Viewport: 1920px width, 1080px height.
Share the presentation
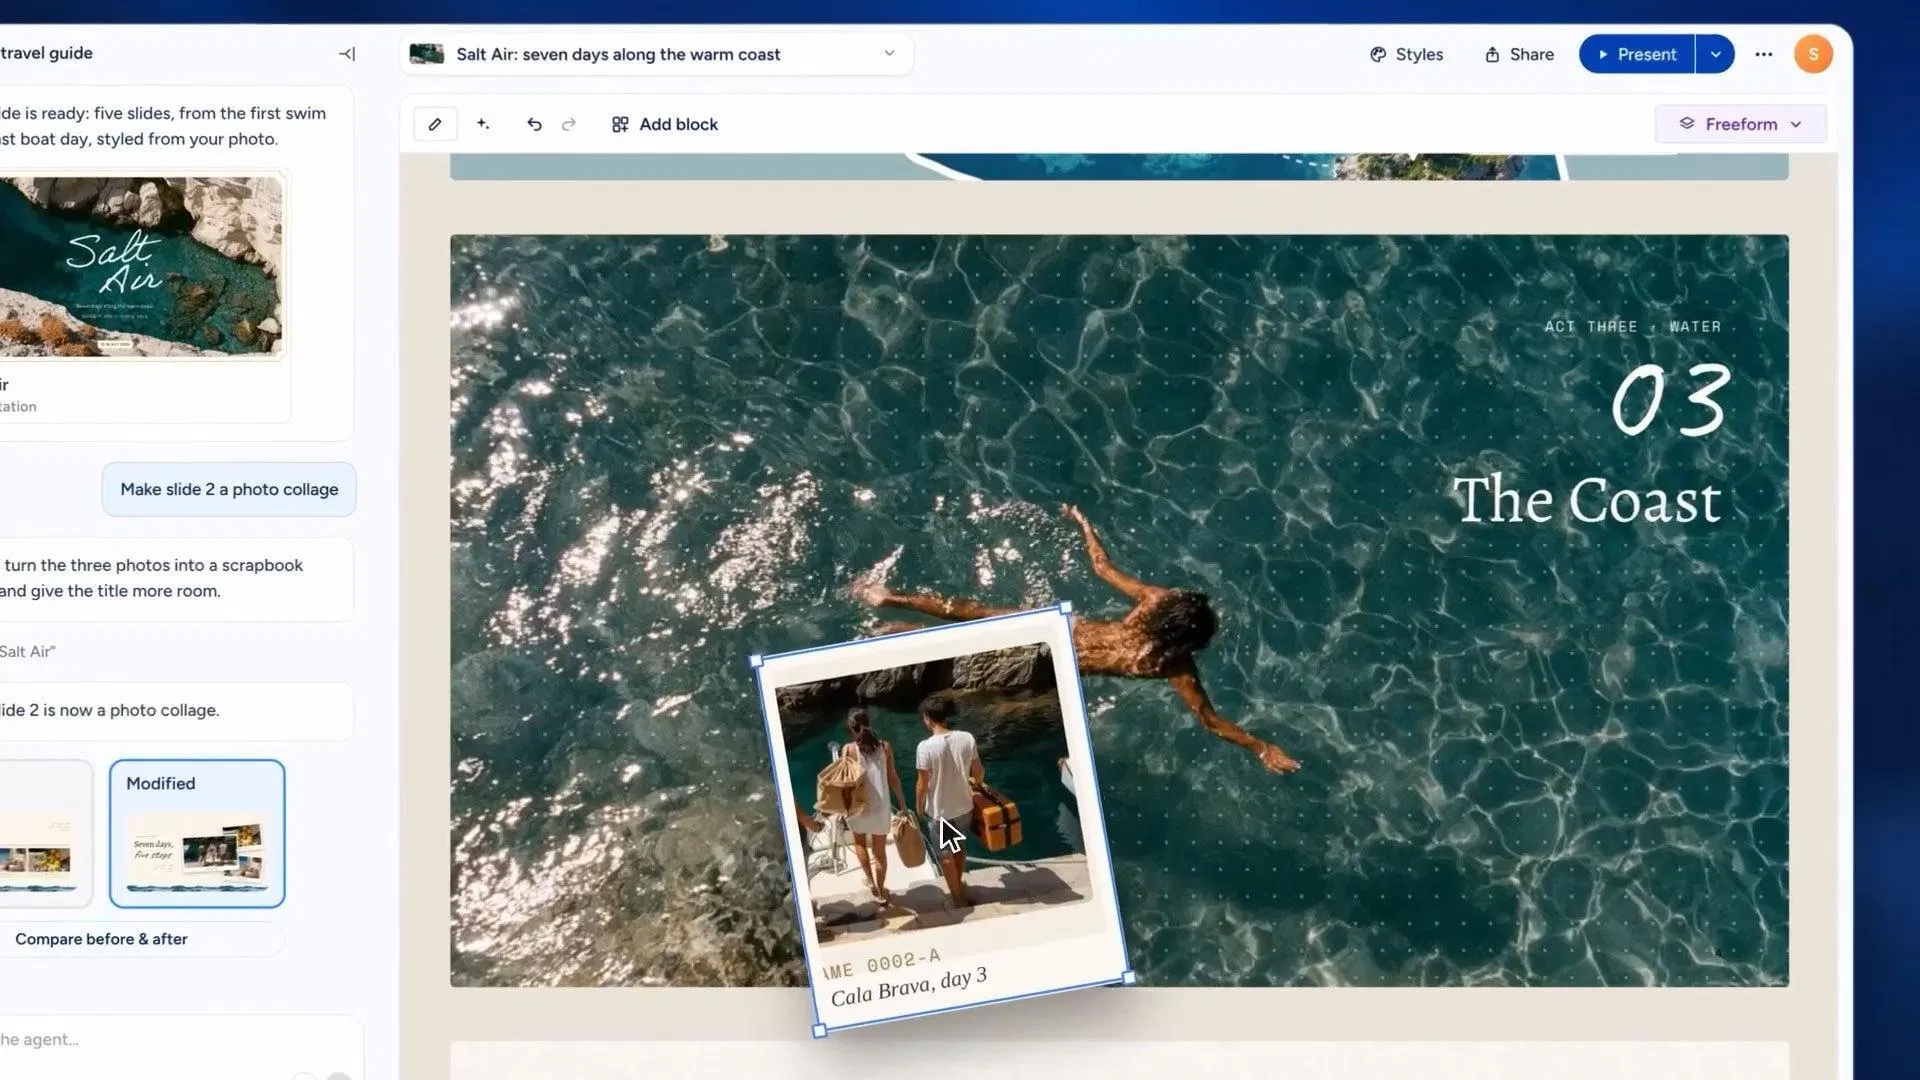[1520, 54]
